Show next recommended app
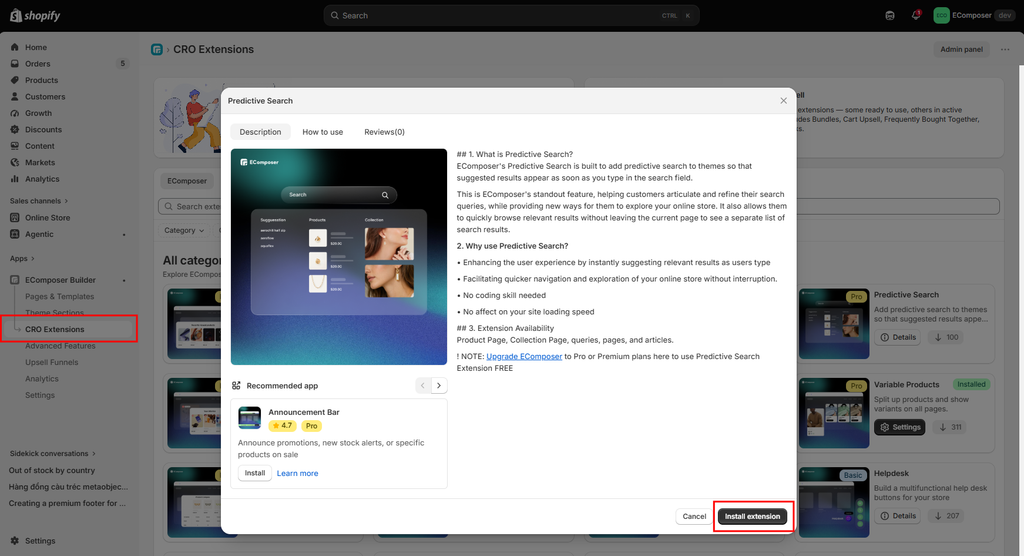 click(x=439, y=385)
